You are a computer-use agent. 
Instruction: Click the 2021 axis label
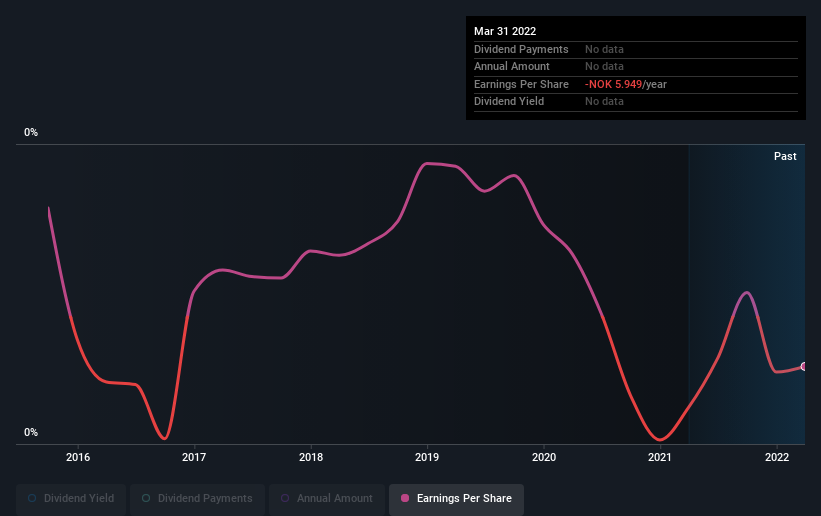[x=660, y=457]
